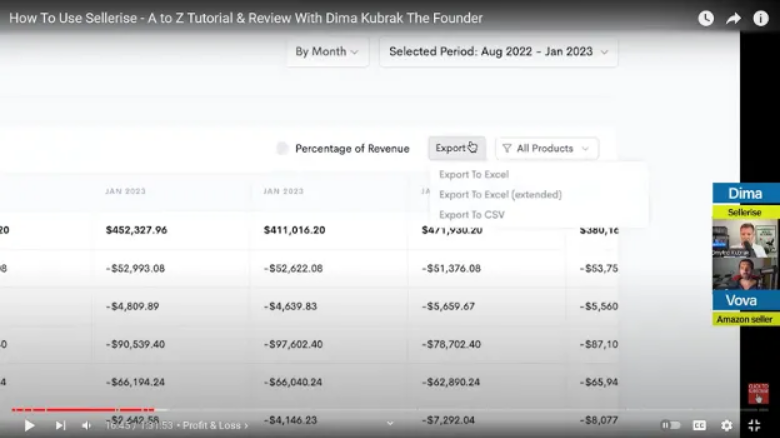Click the Dima name banner

pyautogui.click(x=745, y=193)
